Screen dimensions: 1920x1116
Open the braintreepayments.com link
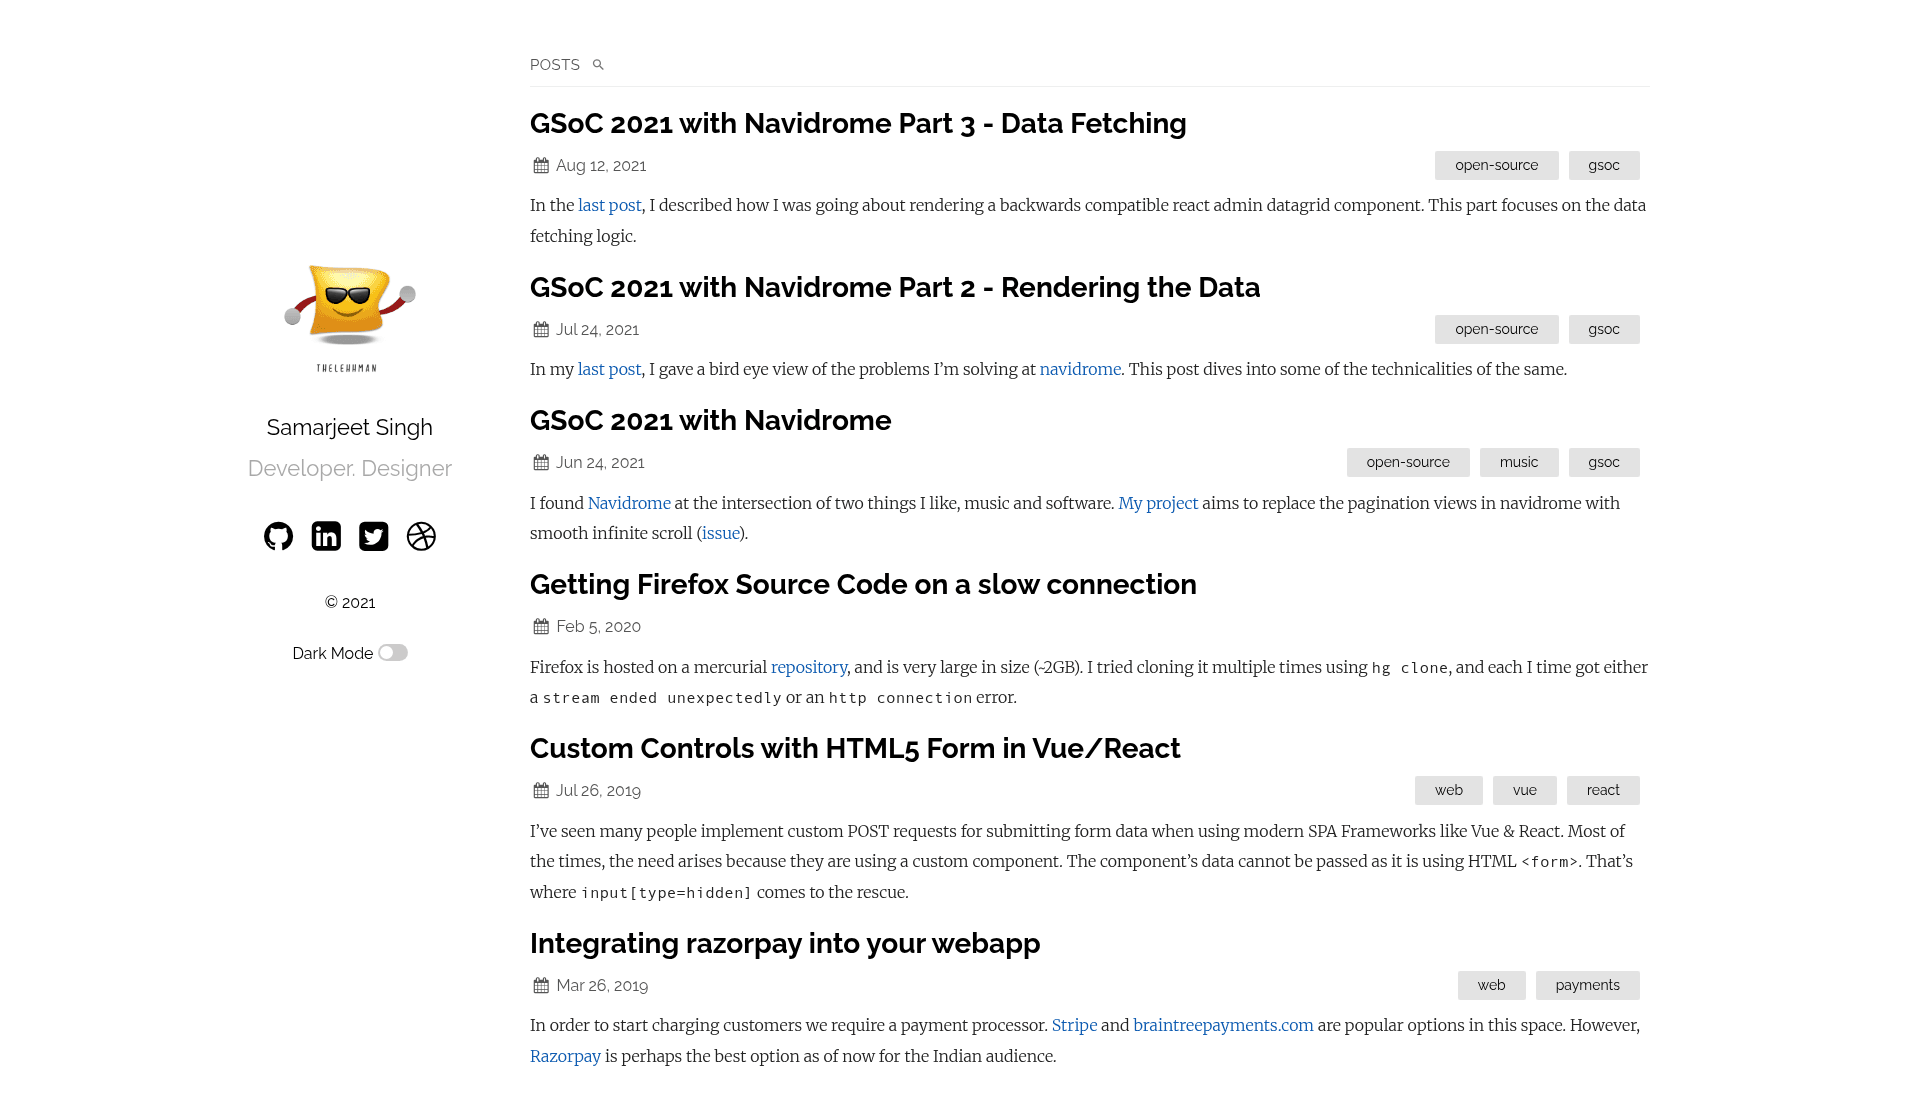pos(1223,1025)
